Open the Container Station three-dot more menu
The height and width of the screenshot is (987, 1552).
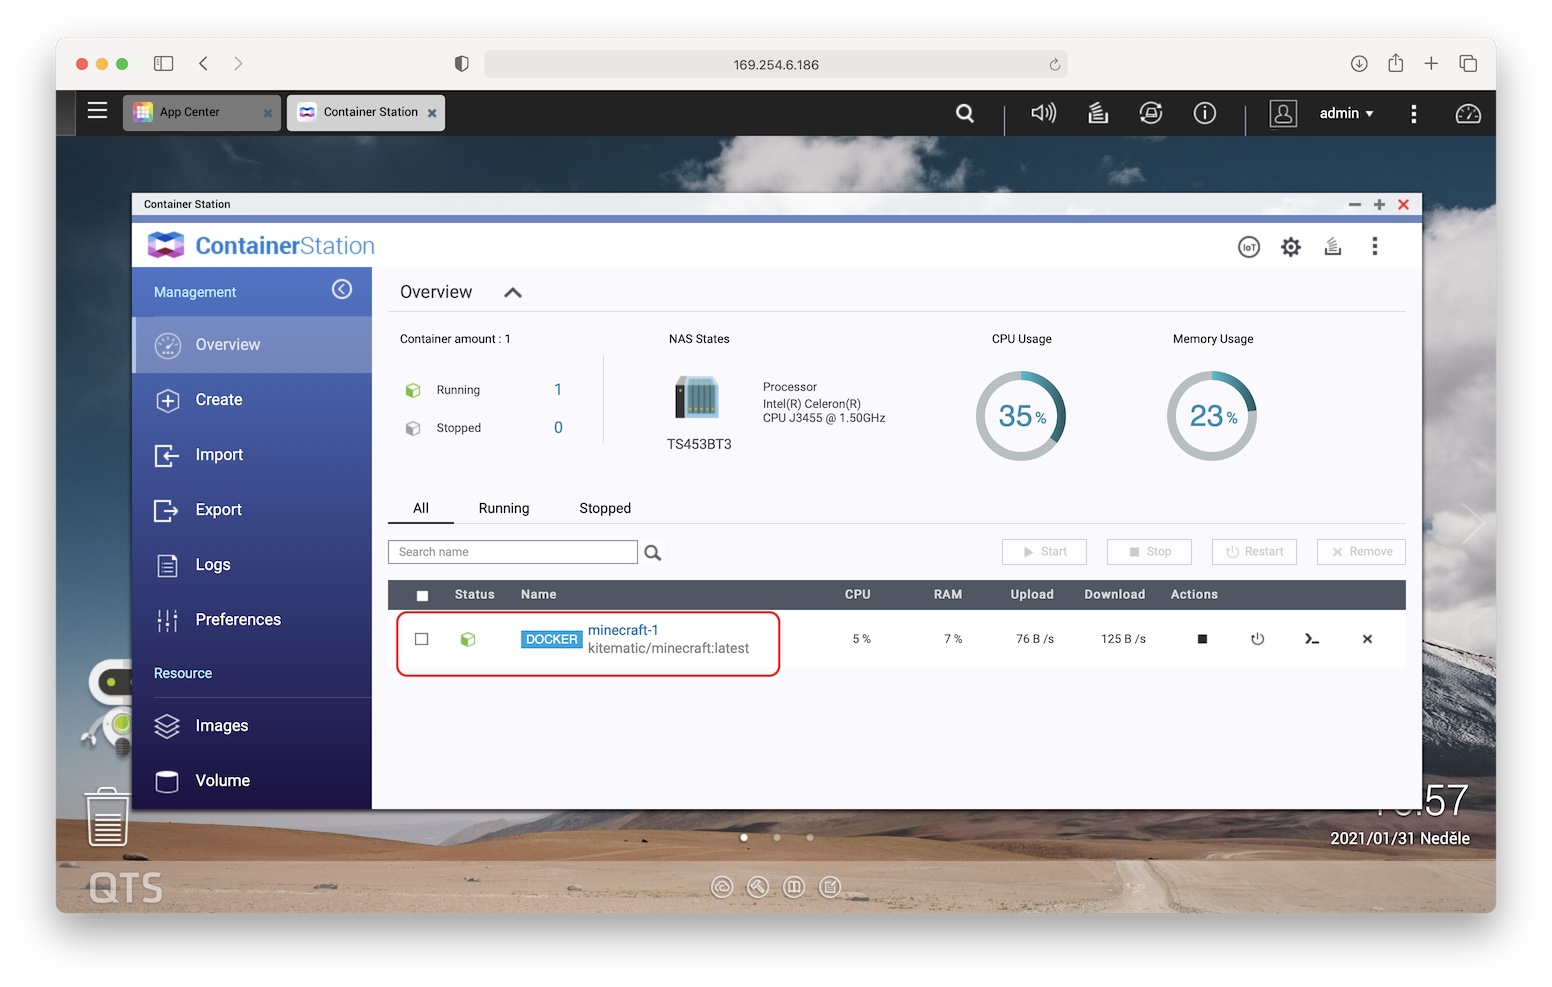tap(1375, 247)
